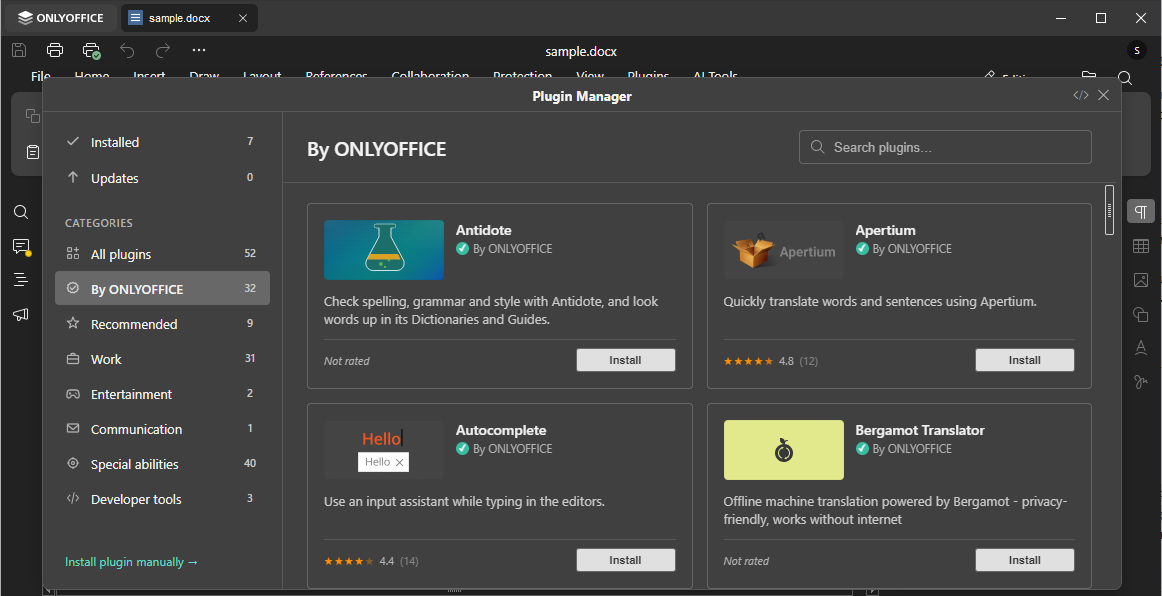Open the Headings navigation icon
1162x596 pixels.
point(21,279)
